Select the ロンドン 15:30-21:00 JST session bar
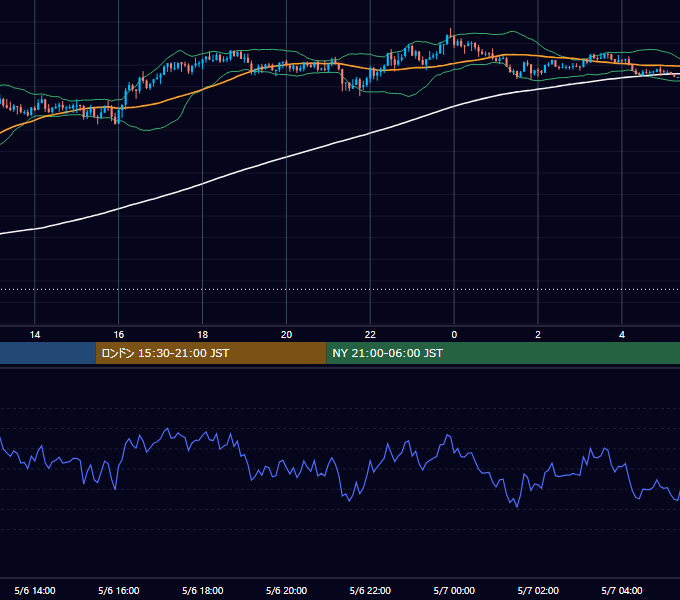The width and height of the screenshot is (680, 600). click(211, 353)
